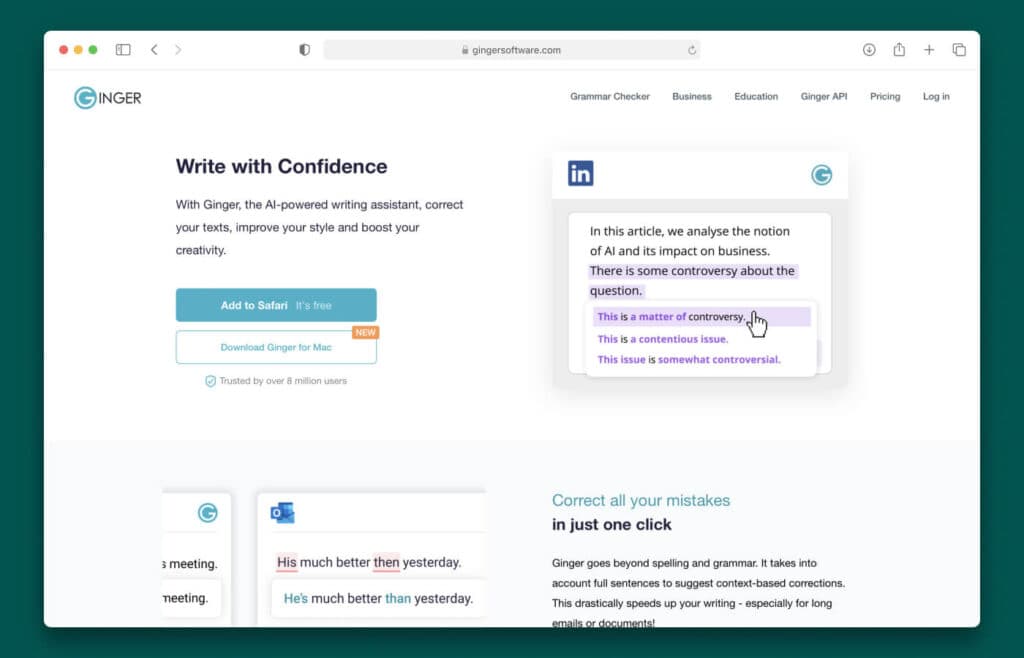Image resolution: width=1024 pixels, height=658 pixels.
Task: Toggle the Safari sidebar icon
Action: click(123, 50)
